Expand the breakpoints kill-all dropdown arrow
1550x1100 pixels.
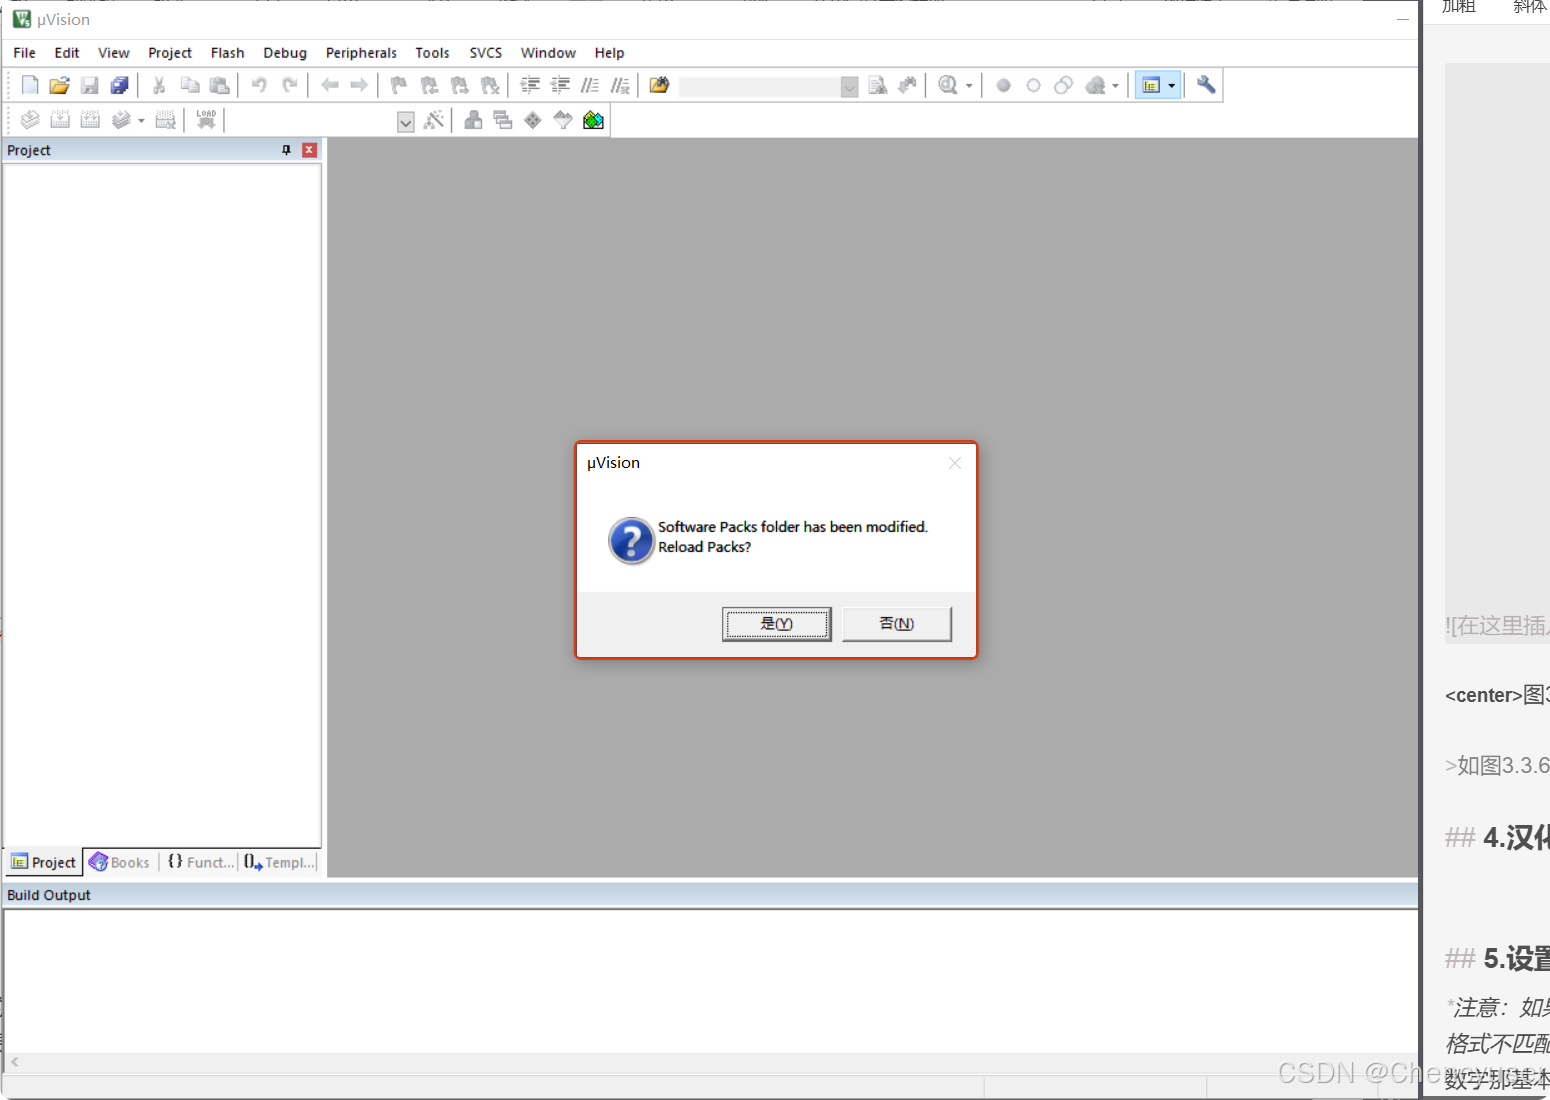pos(1116,86)
